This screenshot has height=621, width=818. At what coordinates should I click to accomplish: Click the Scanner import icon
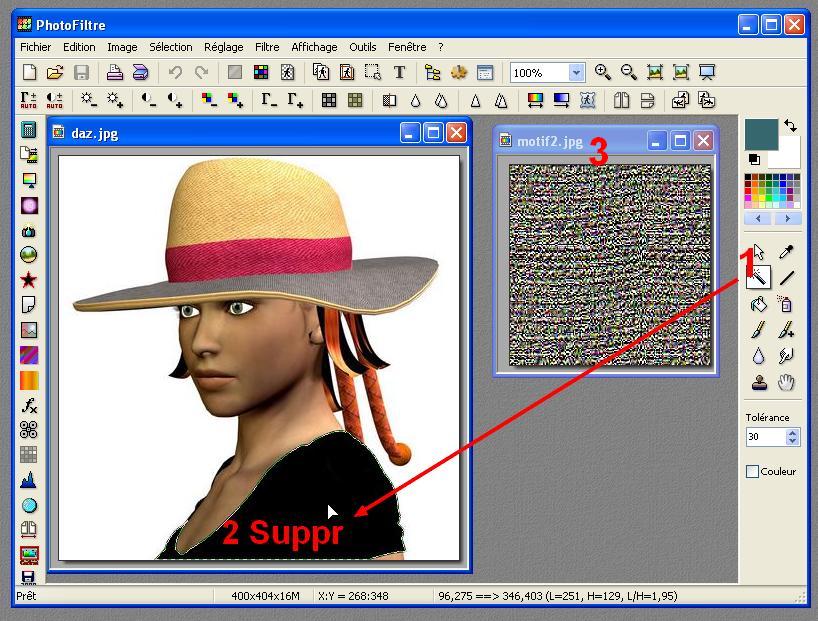(140, 73)
